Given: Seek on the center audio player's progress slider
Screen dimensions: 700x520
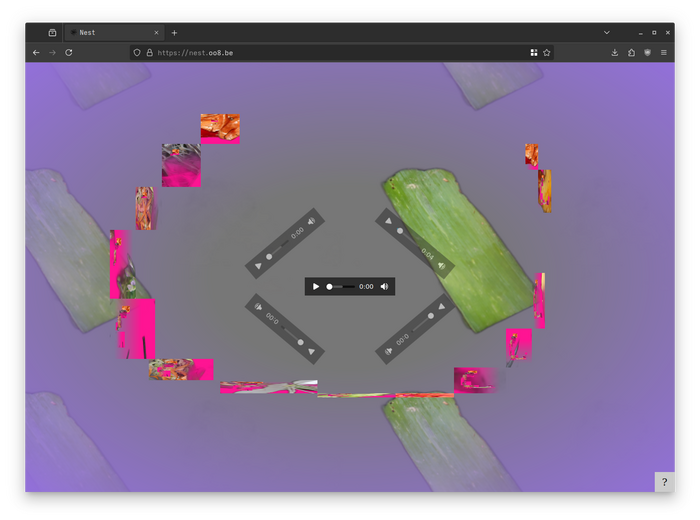Looking at the screenshot, I should click(340, 287).
